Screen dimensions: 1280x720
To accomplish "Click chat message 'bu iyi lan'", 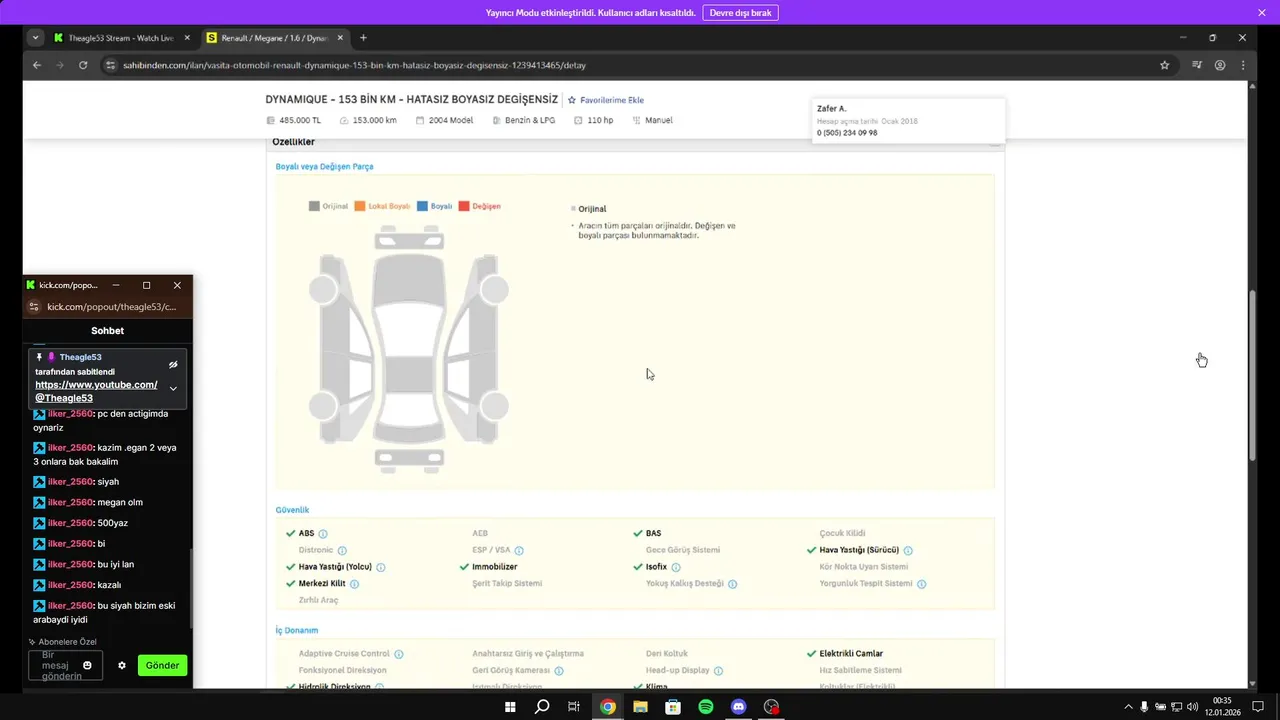I will coord(116,564).
